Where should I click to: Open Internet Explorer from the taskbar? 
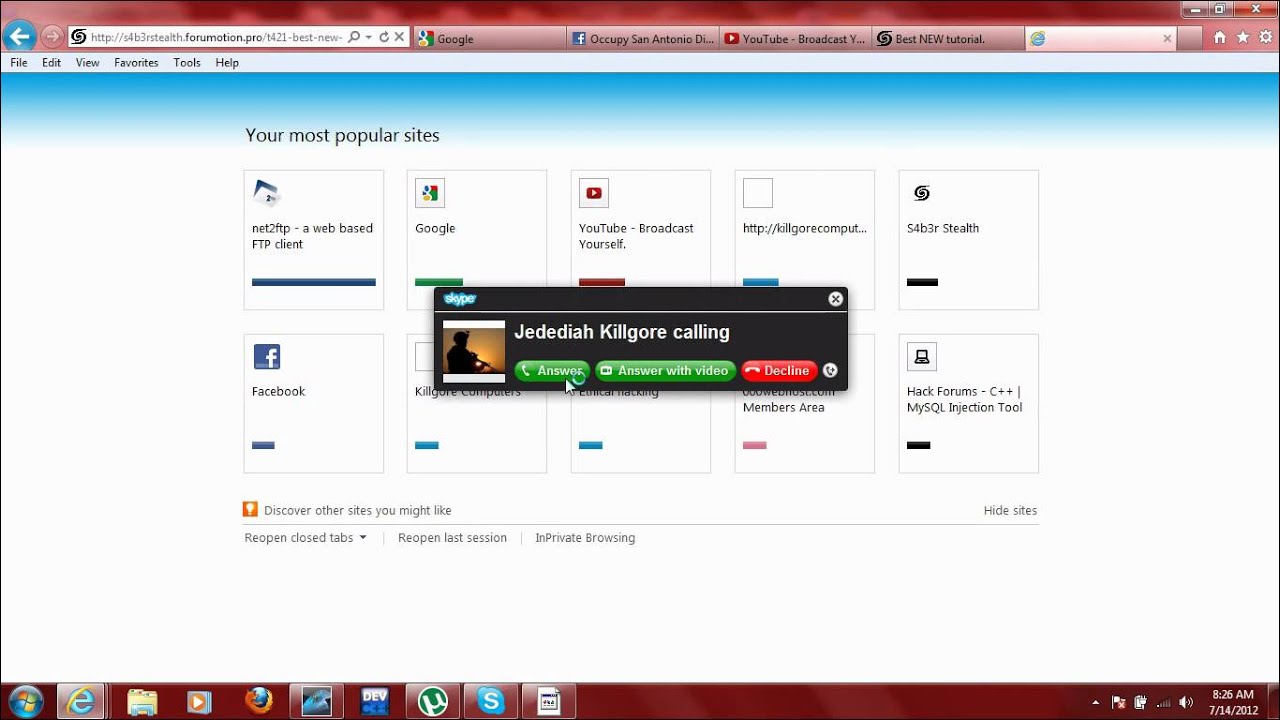tap(80, 701)
